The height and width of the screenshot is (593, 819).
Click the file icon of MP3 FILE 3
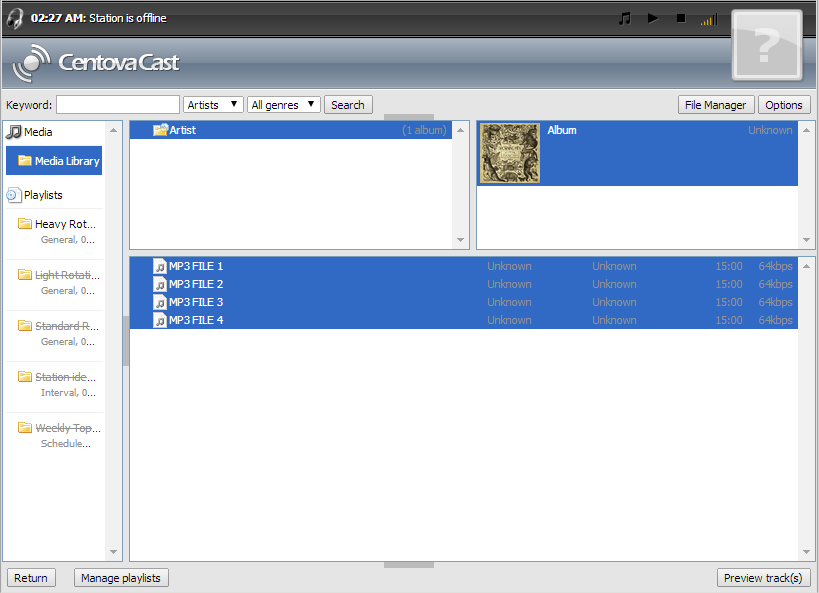[x=160, y=303]
